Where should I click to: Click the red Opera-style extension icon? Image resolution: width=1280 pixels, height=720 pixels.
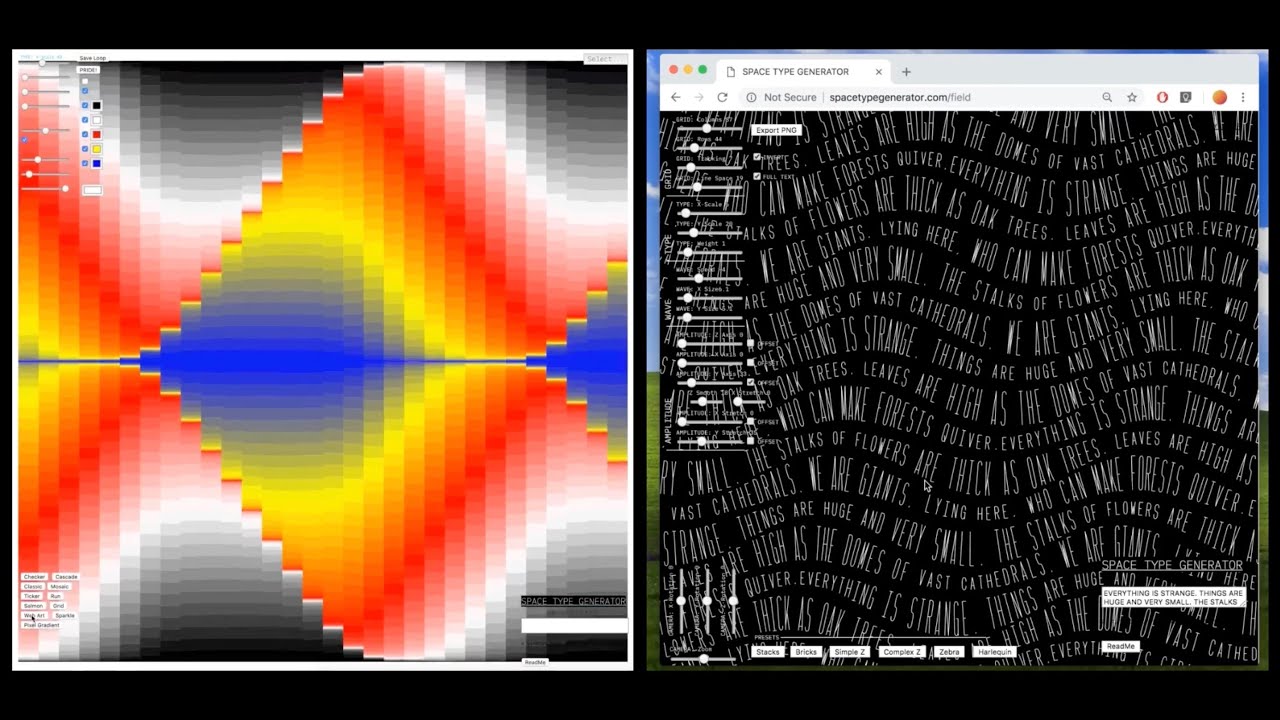pos(1162,97)
